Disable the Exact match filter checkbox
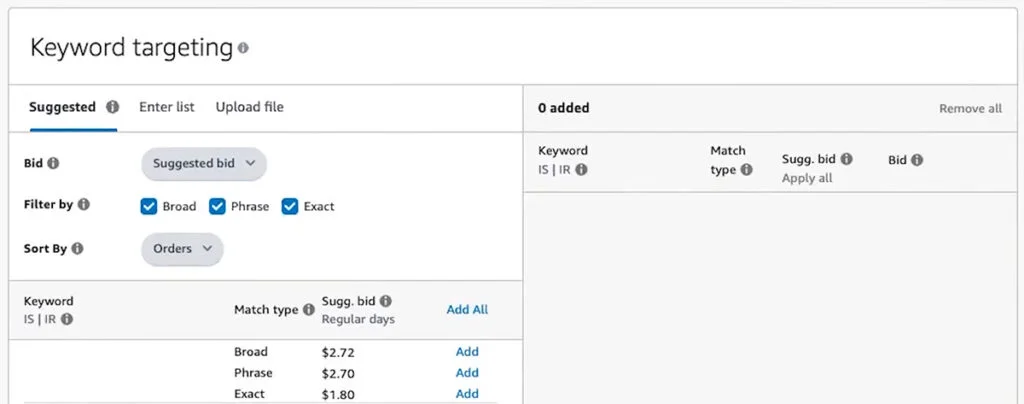This screenshot has width=1024, height=404. (290, 206)
